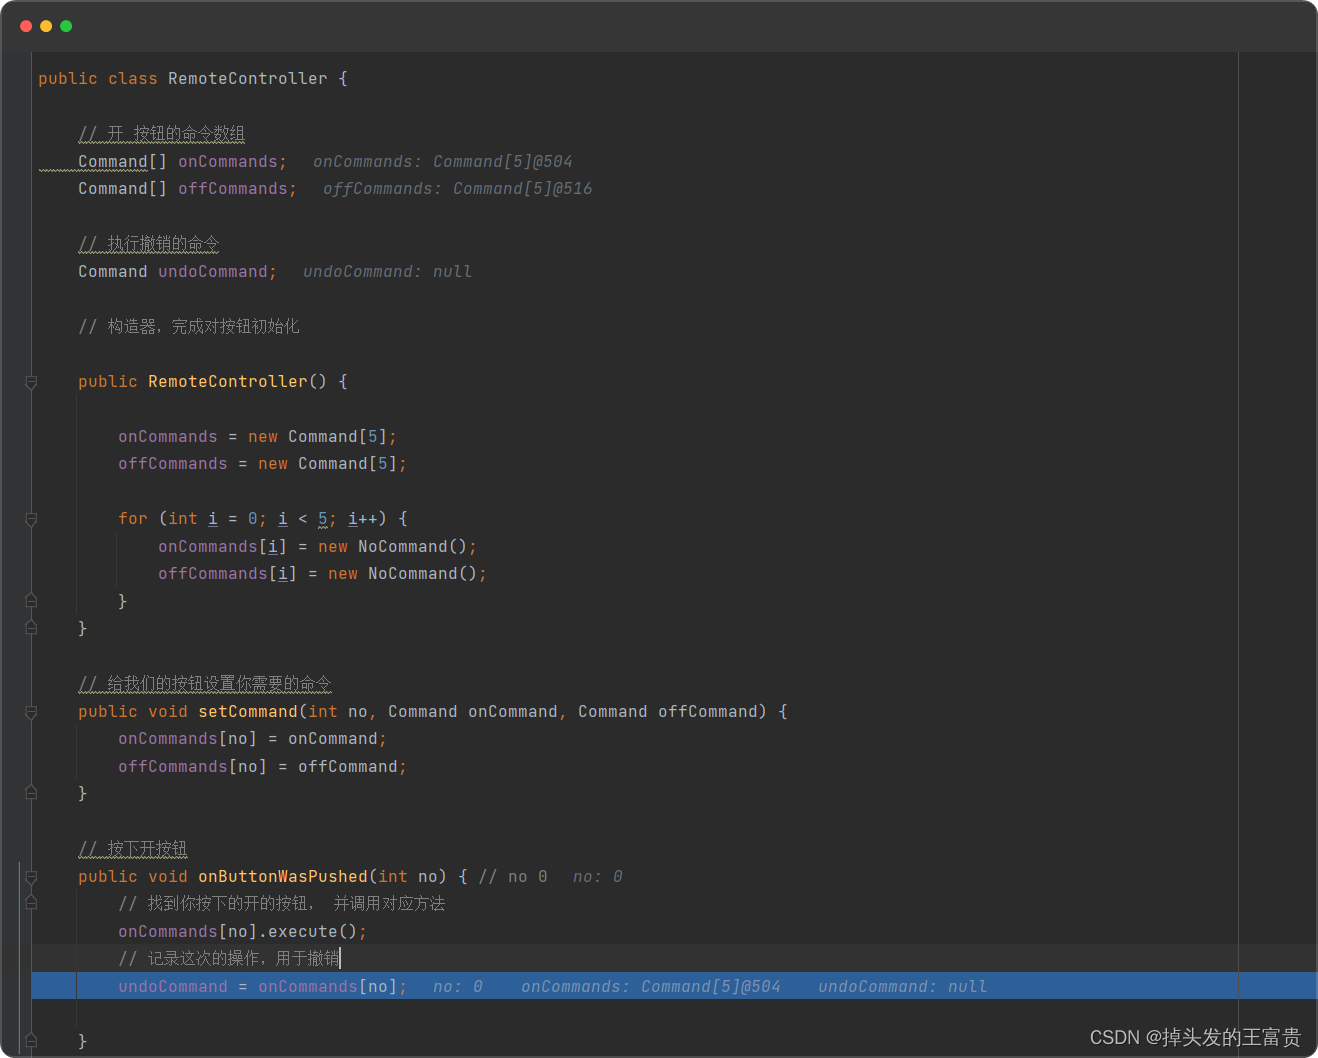This screenshot has height=1058, width=1318.
Task: Click the comment '// 找到你按下的开的按钮， 并调用对应方法'
Action: (282, 904)
